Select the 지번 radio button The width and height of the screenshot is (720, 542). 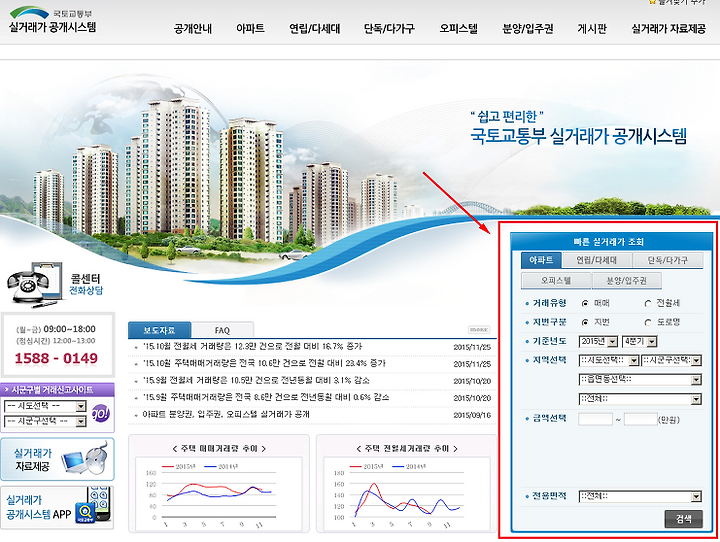point(585,322)
